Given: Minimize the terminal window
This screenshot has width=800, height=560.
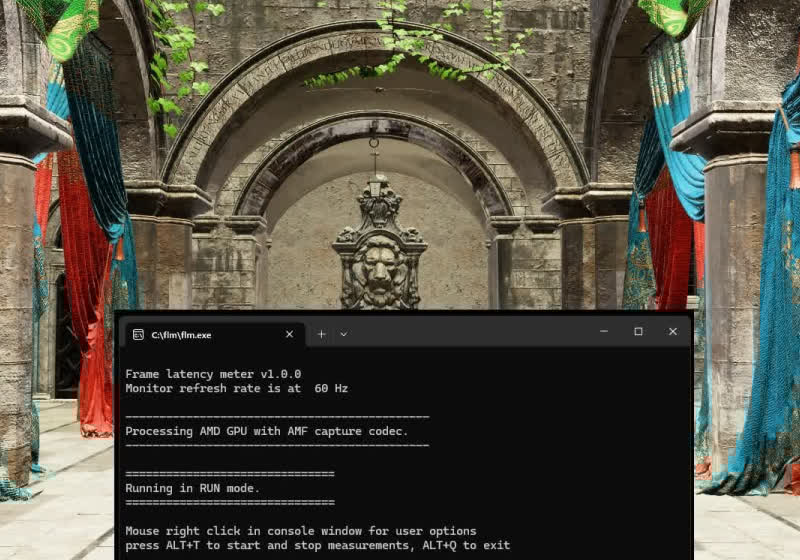Looking at the screenshot, I should [604, 332].
